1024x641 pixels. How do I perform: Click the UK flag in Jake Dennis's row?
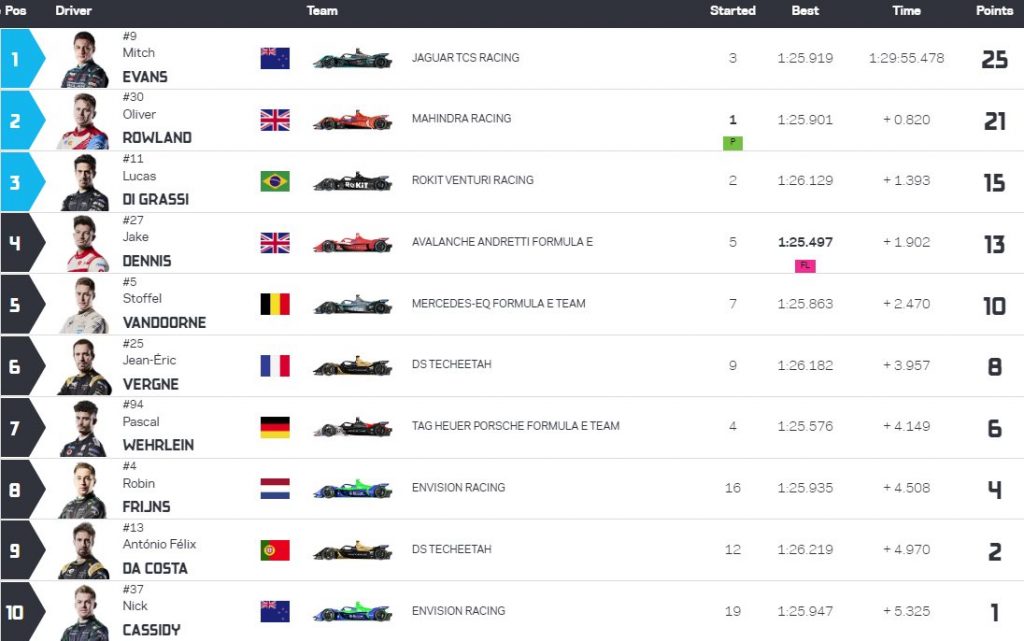click(275, 243)
